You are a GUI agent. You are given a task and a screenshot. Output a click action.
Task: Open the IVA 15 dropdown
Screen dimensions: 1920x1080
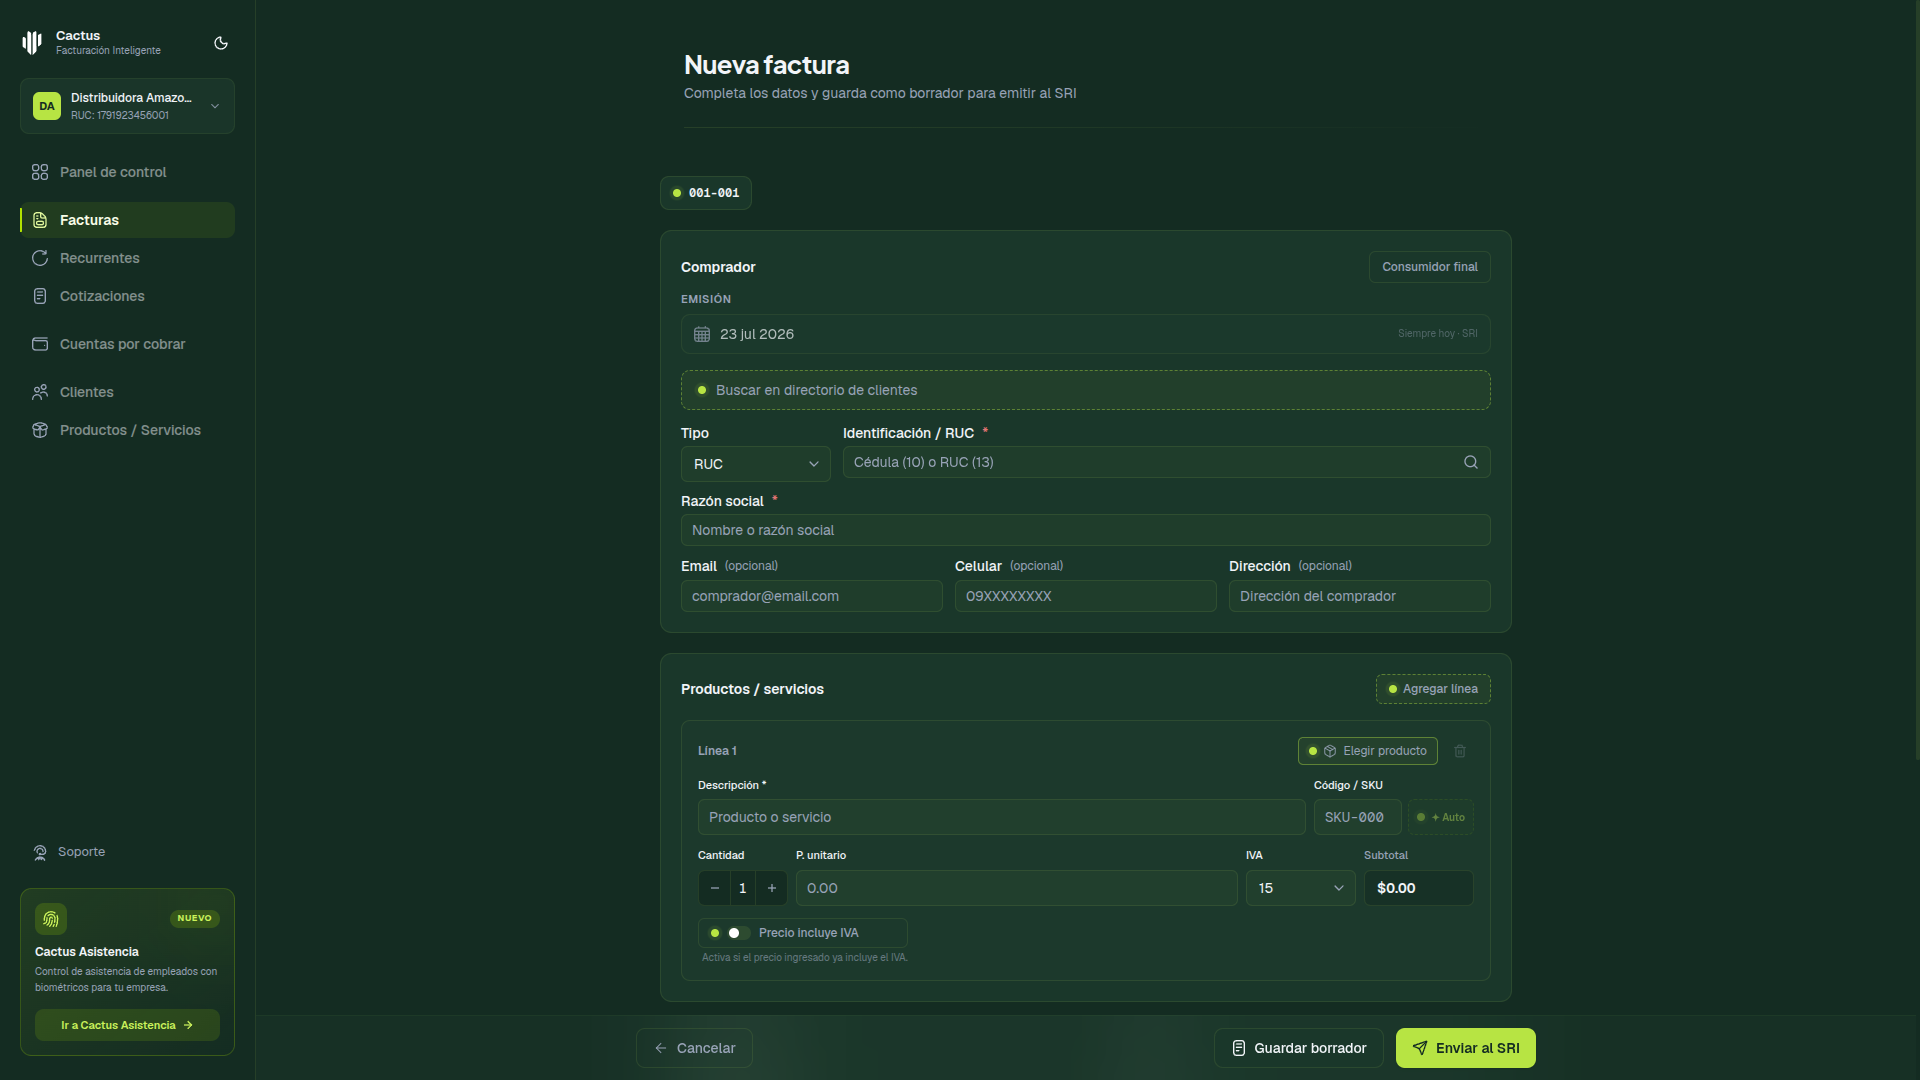(1300, 888)
